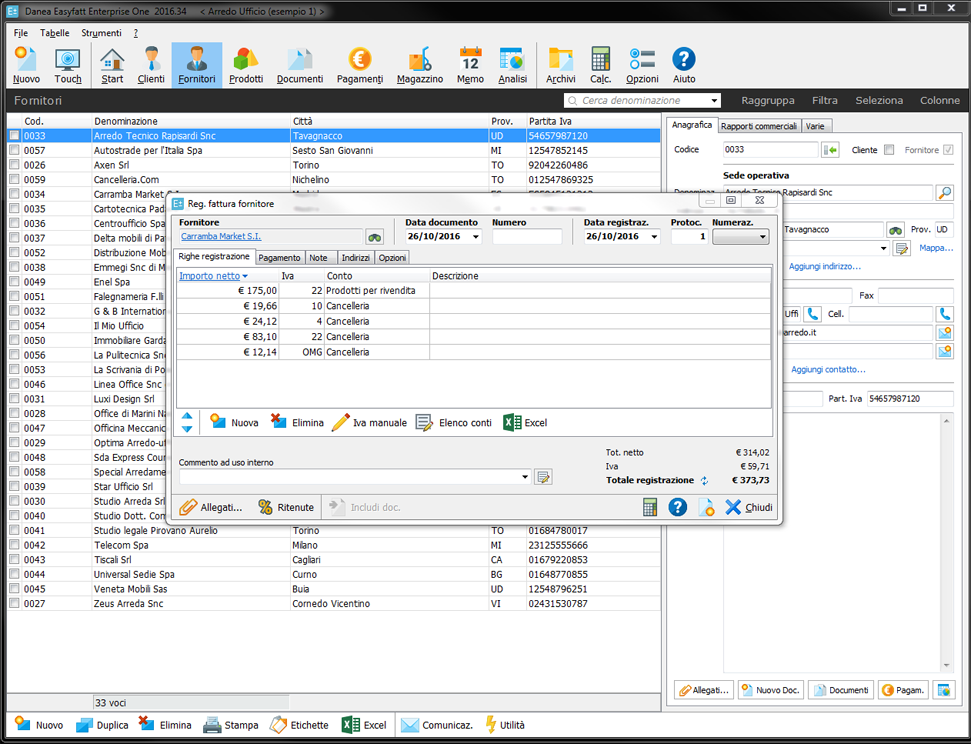Open the File menu
971x744 pixels.
click(20, 33)
